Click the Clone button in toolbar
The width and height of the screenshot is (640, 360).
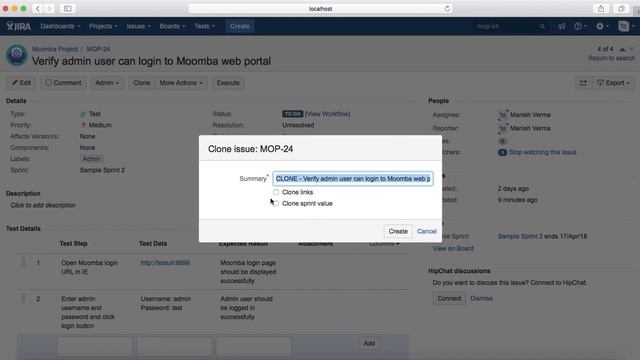click(142, 83)
